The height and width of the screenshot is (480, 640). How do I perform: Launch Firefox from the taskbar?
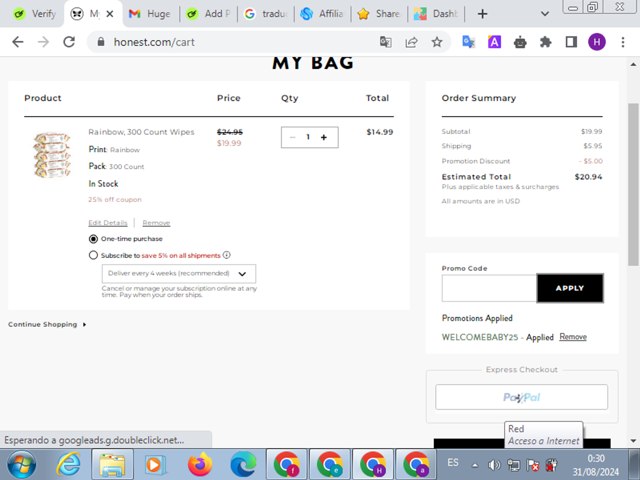coord(200,464)
